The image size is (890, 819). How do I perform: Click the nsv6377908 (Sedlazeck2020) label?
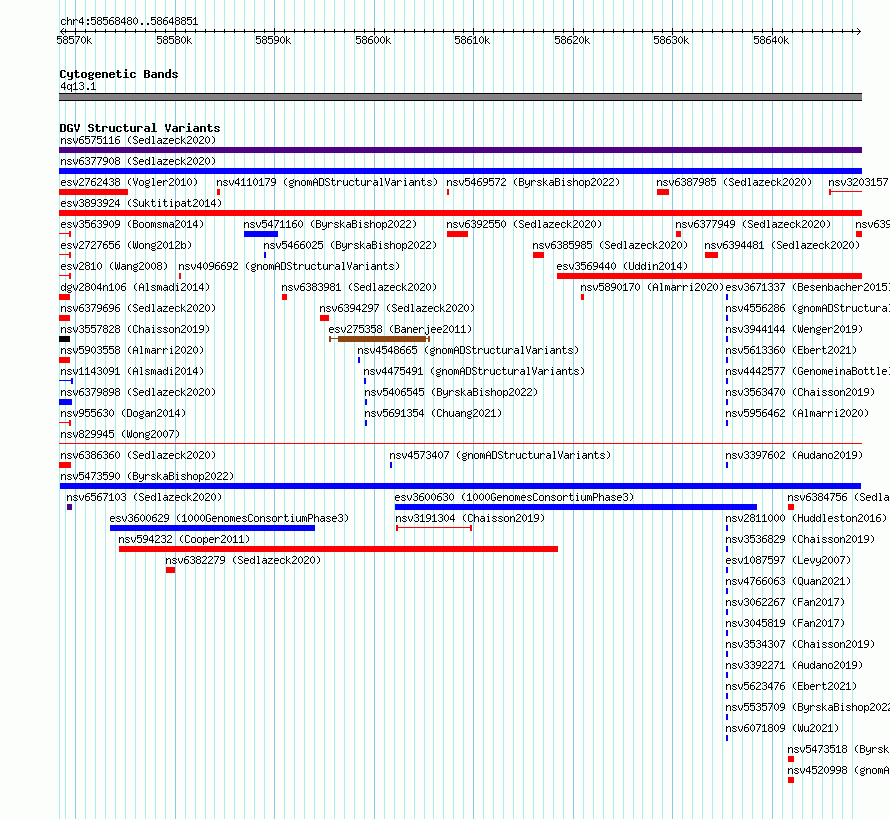pos(138,161)
